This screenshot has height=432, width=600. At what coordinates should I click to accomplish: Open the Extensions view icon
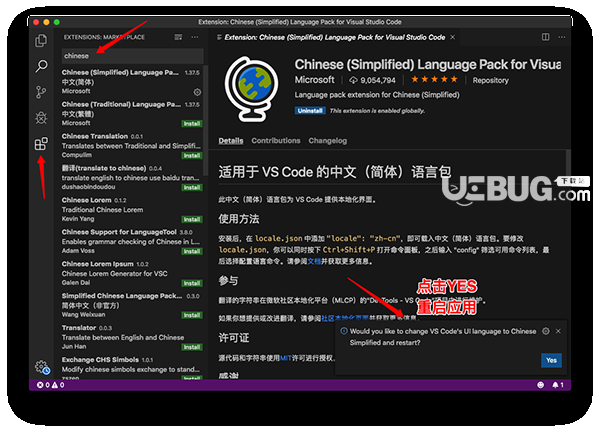pyautogui.click(x=41, y=144)
